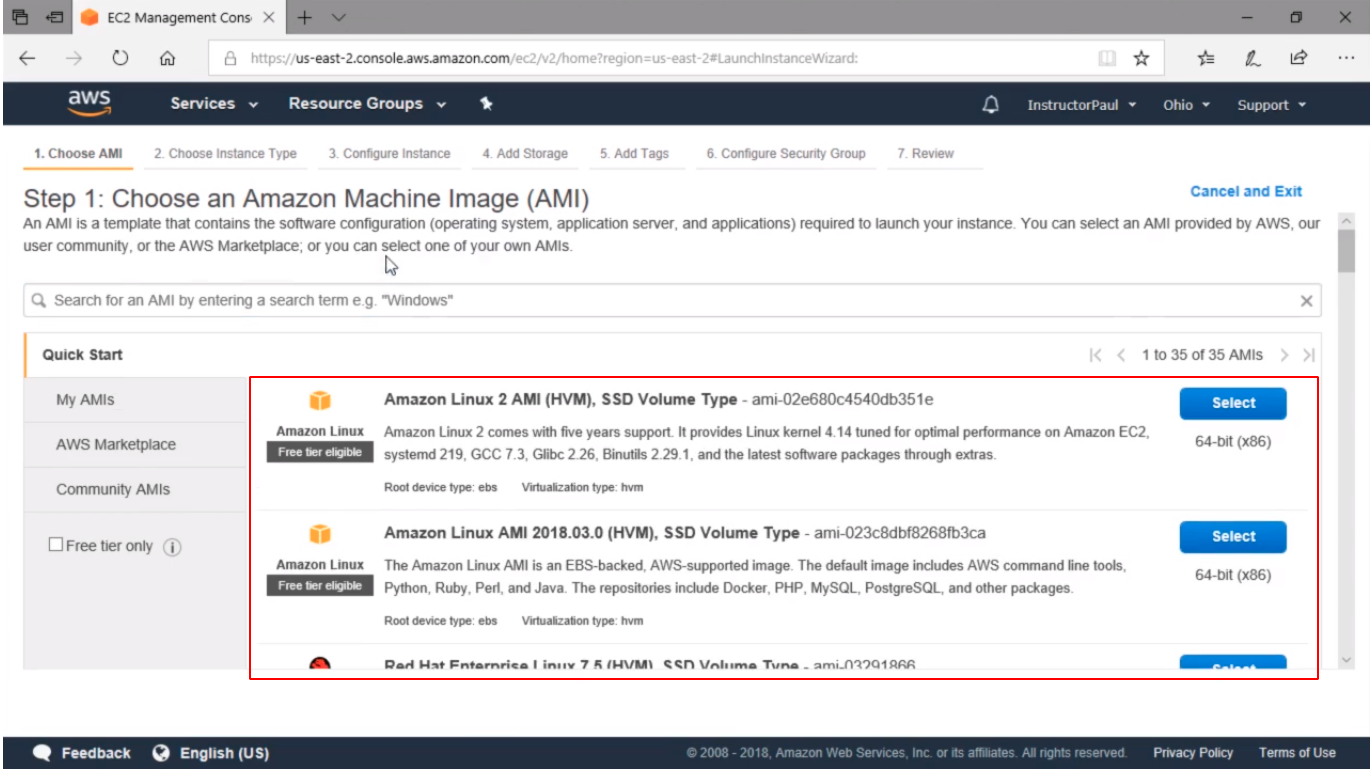Open the Resource Groups dropdown

click(x=366, y=104)
